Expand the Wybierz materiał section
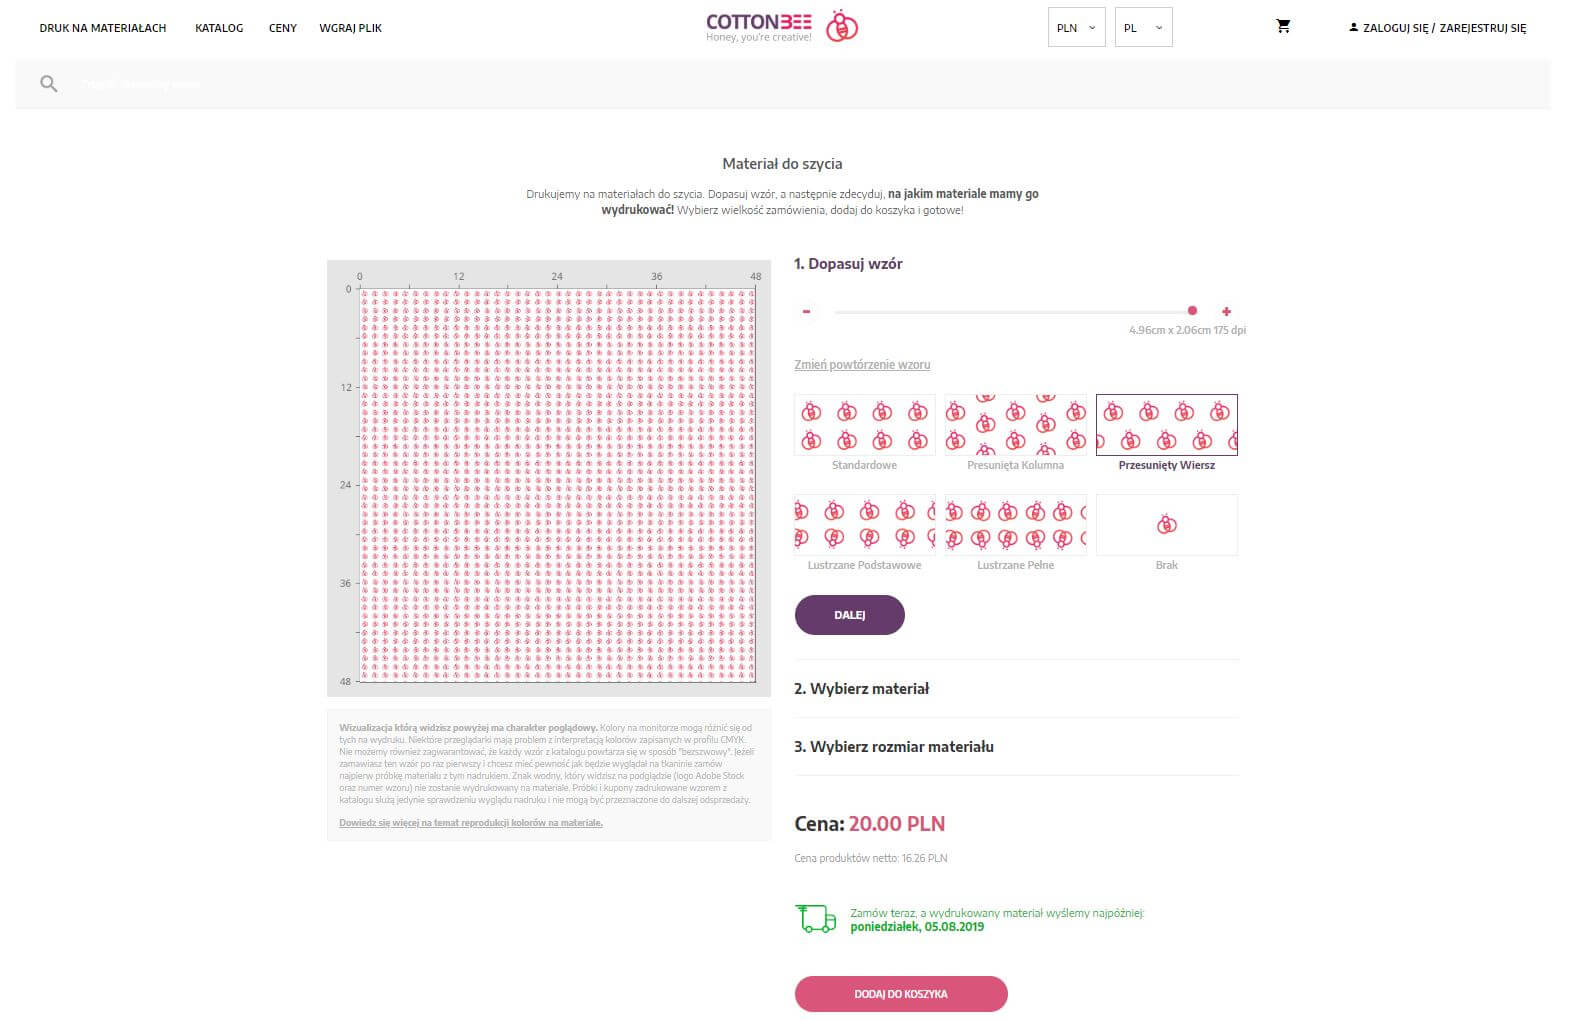The image size is (1590, 1020). 862,689
